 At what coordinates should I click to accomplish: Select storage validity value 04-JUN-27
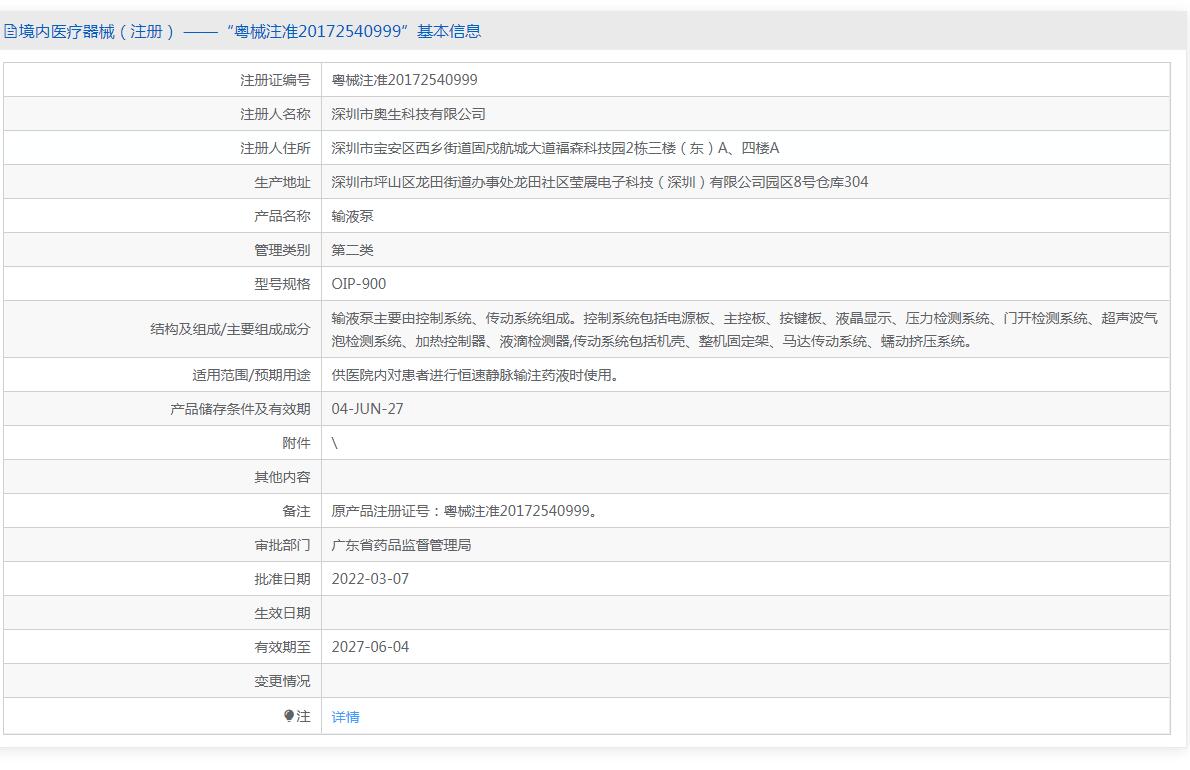367,409
